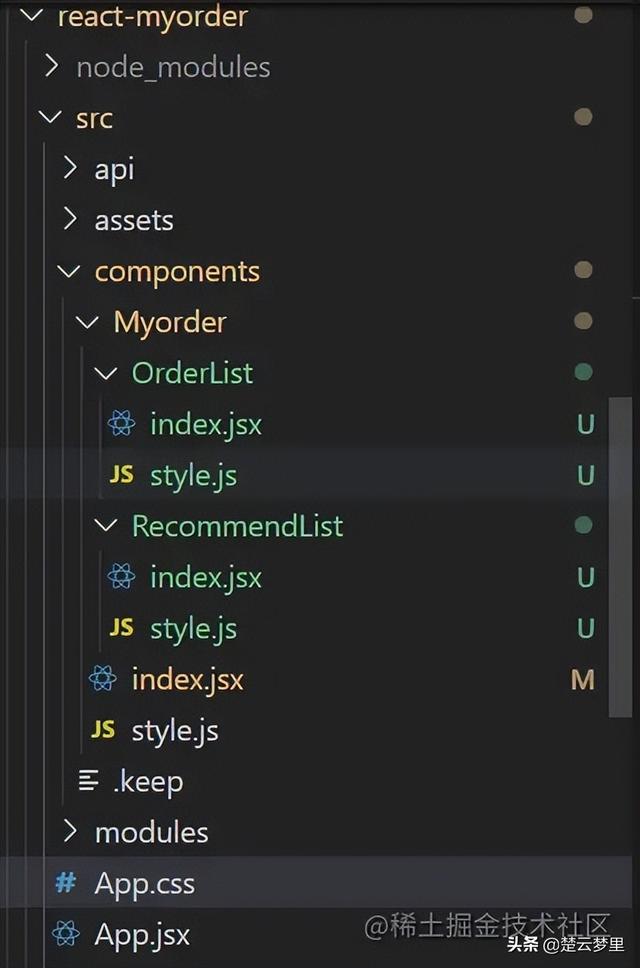640x968 pixels.
Task: Select the RecommendList folder name
Action: (x=237, y=526)
